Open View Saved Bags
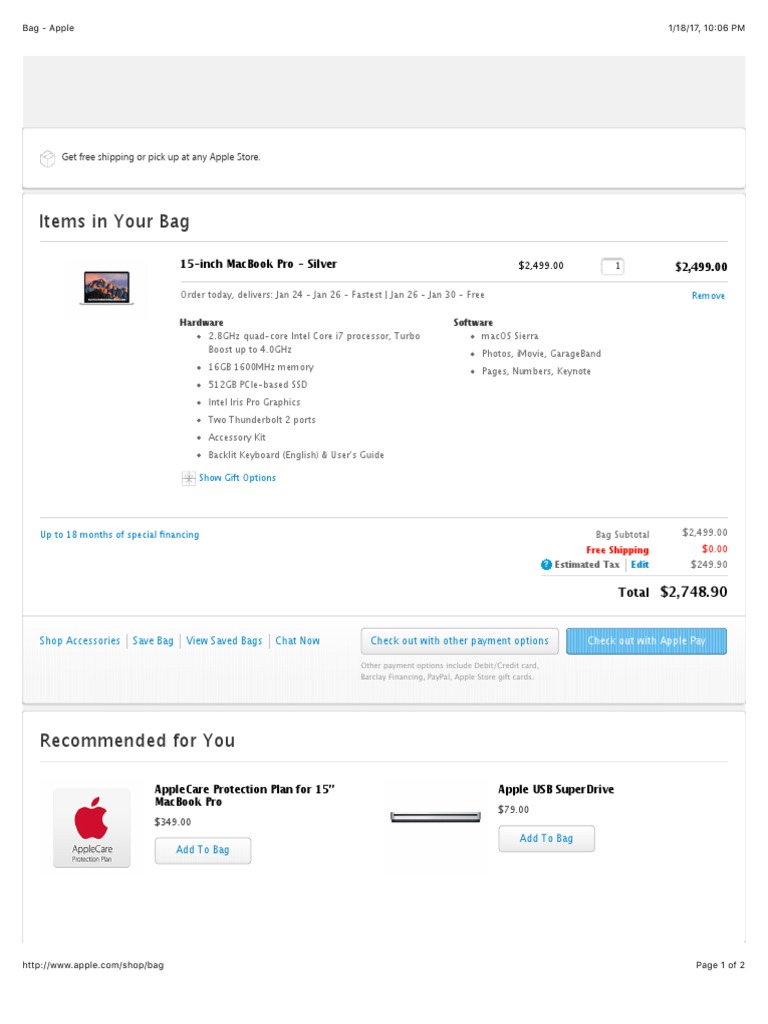 point(224,641)
